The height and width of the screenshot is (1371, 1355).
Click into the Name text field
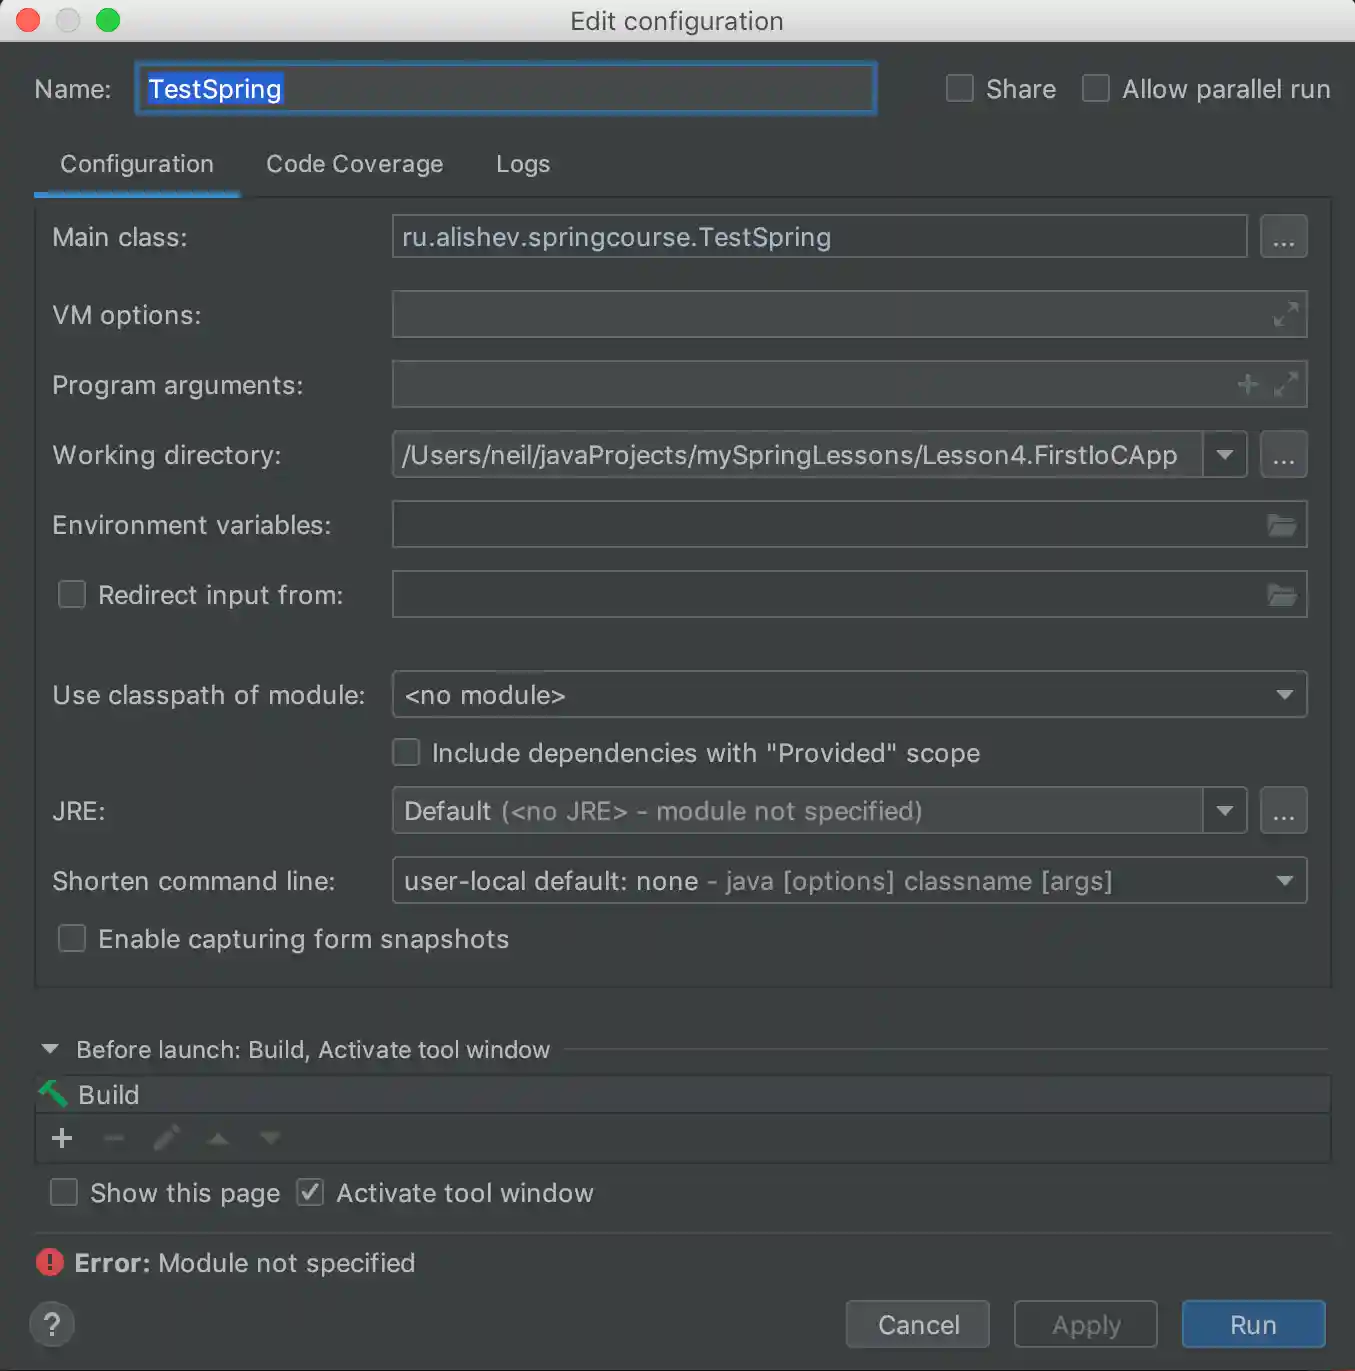pyautogui.click(x=505, y=89)
